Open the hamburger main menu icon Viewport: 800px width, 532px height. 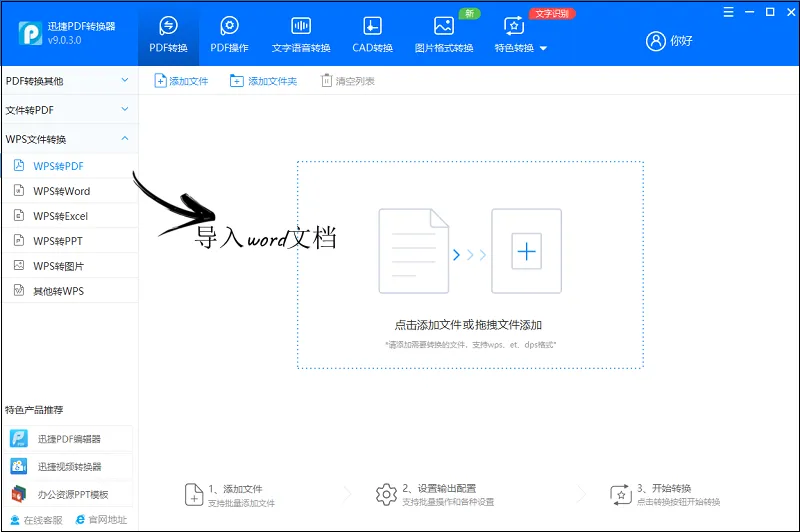pyautogui.click(x=728, y=12)
